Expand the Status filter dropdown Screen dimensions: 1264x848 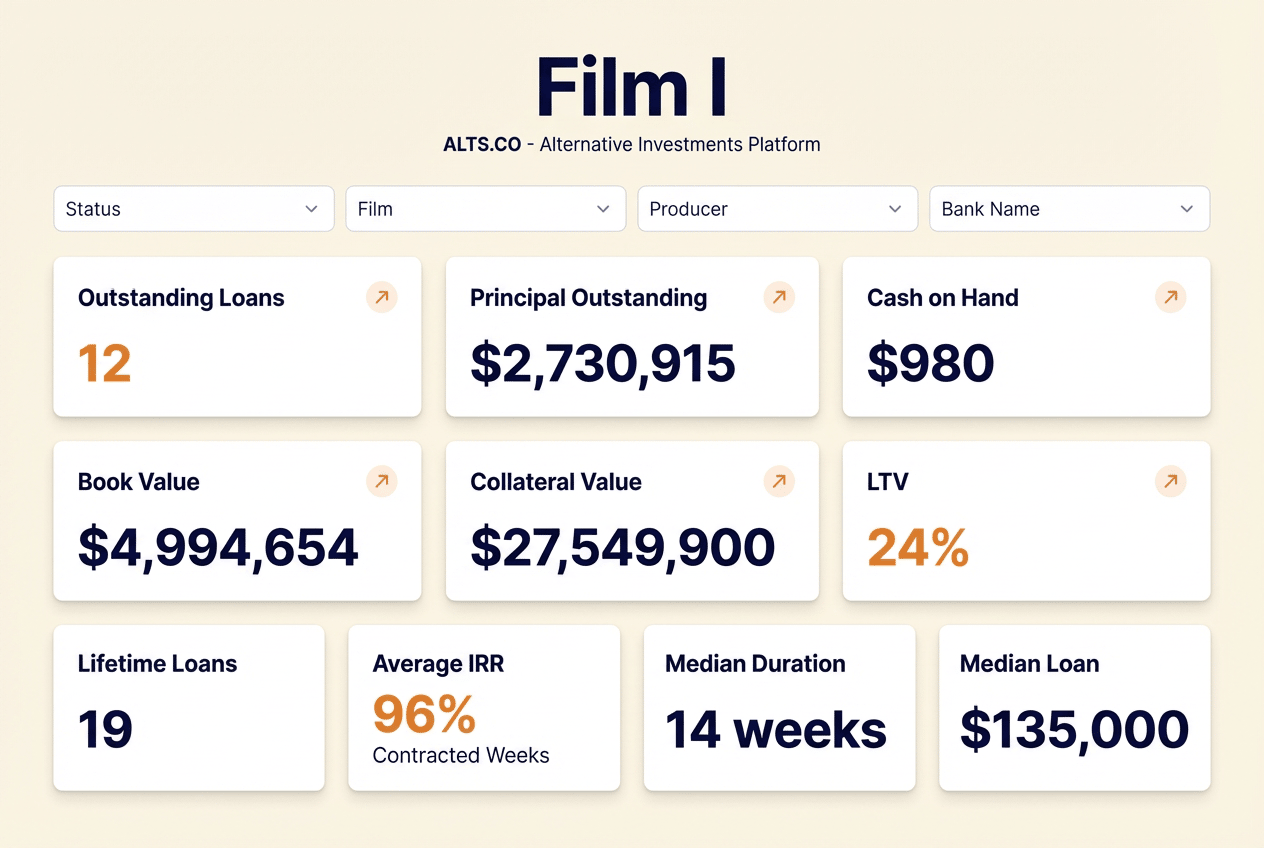tap(194, 209)
